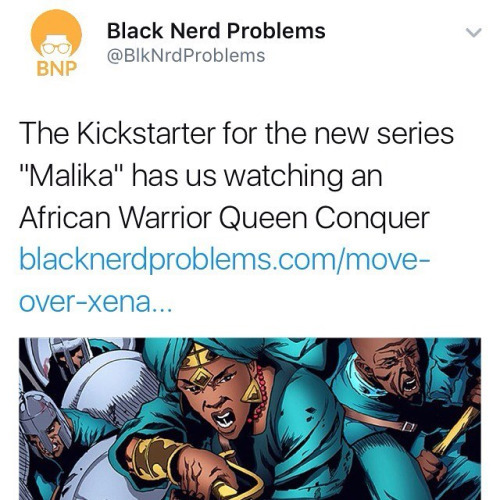Viewport: 500px width, 500px height.
Task: Tap the African Warrior Queen Conquer line
Action: 224,218
